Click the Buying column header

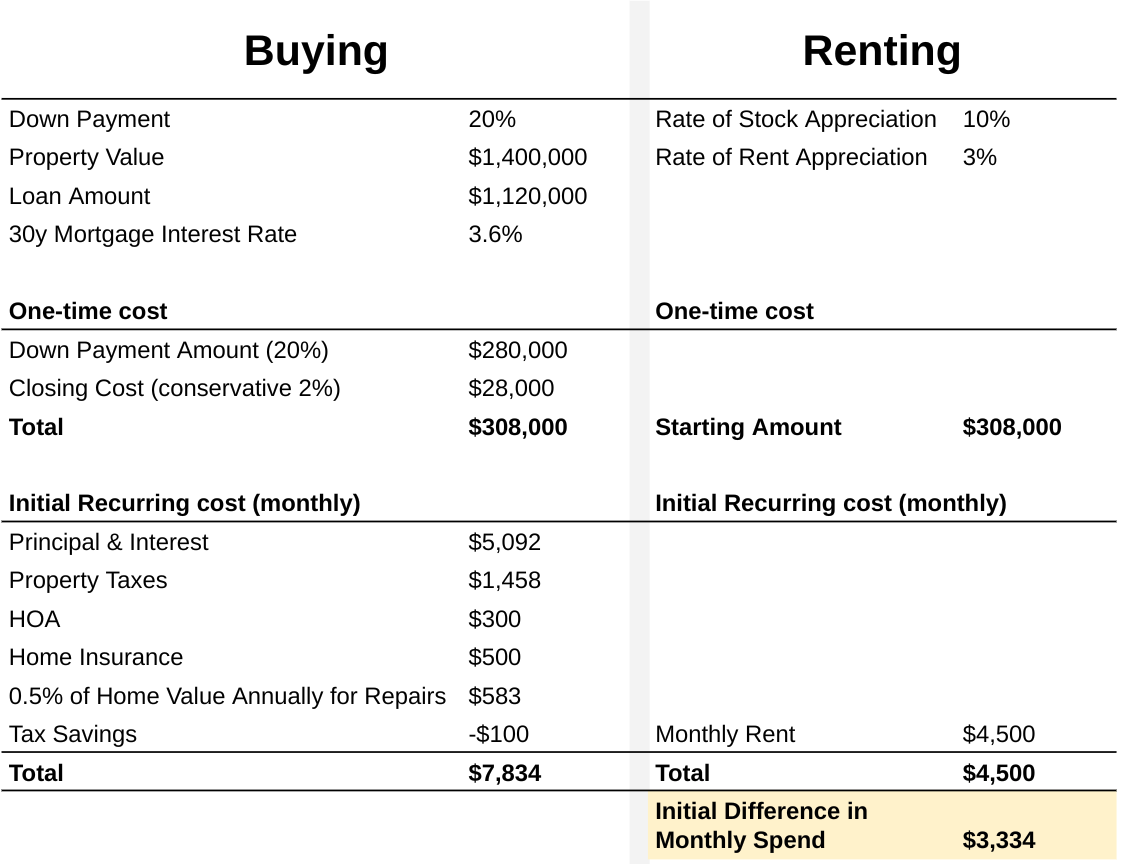(315, 51)
